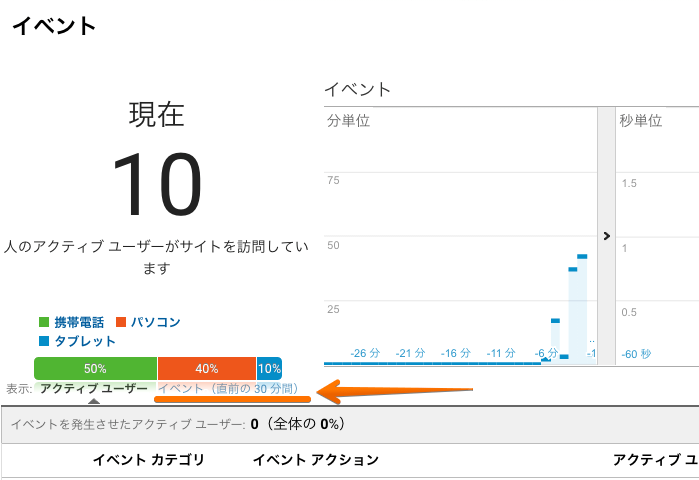The height and width of the screenshot is (480, 699).
Task: Click the small triangle under アクティブ ユーザー
Action: (94, 401)
